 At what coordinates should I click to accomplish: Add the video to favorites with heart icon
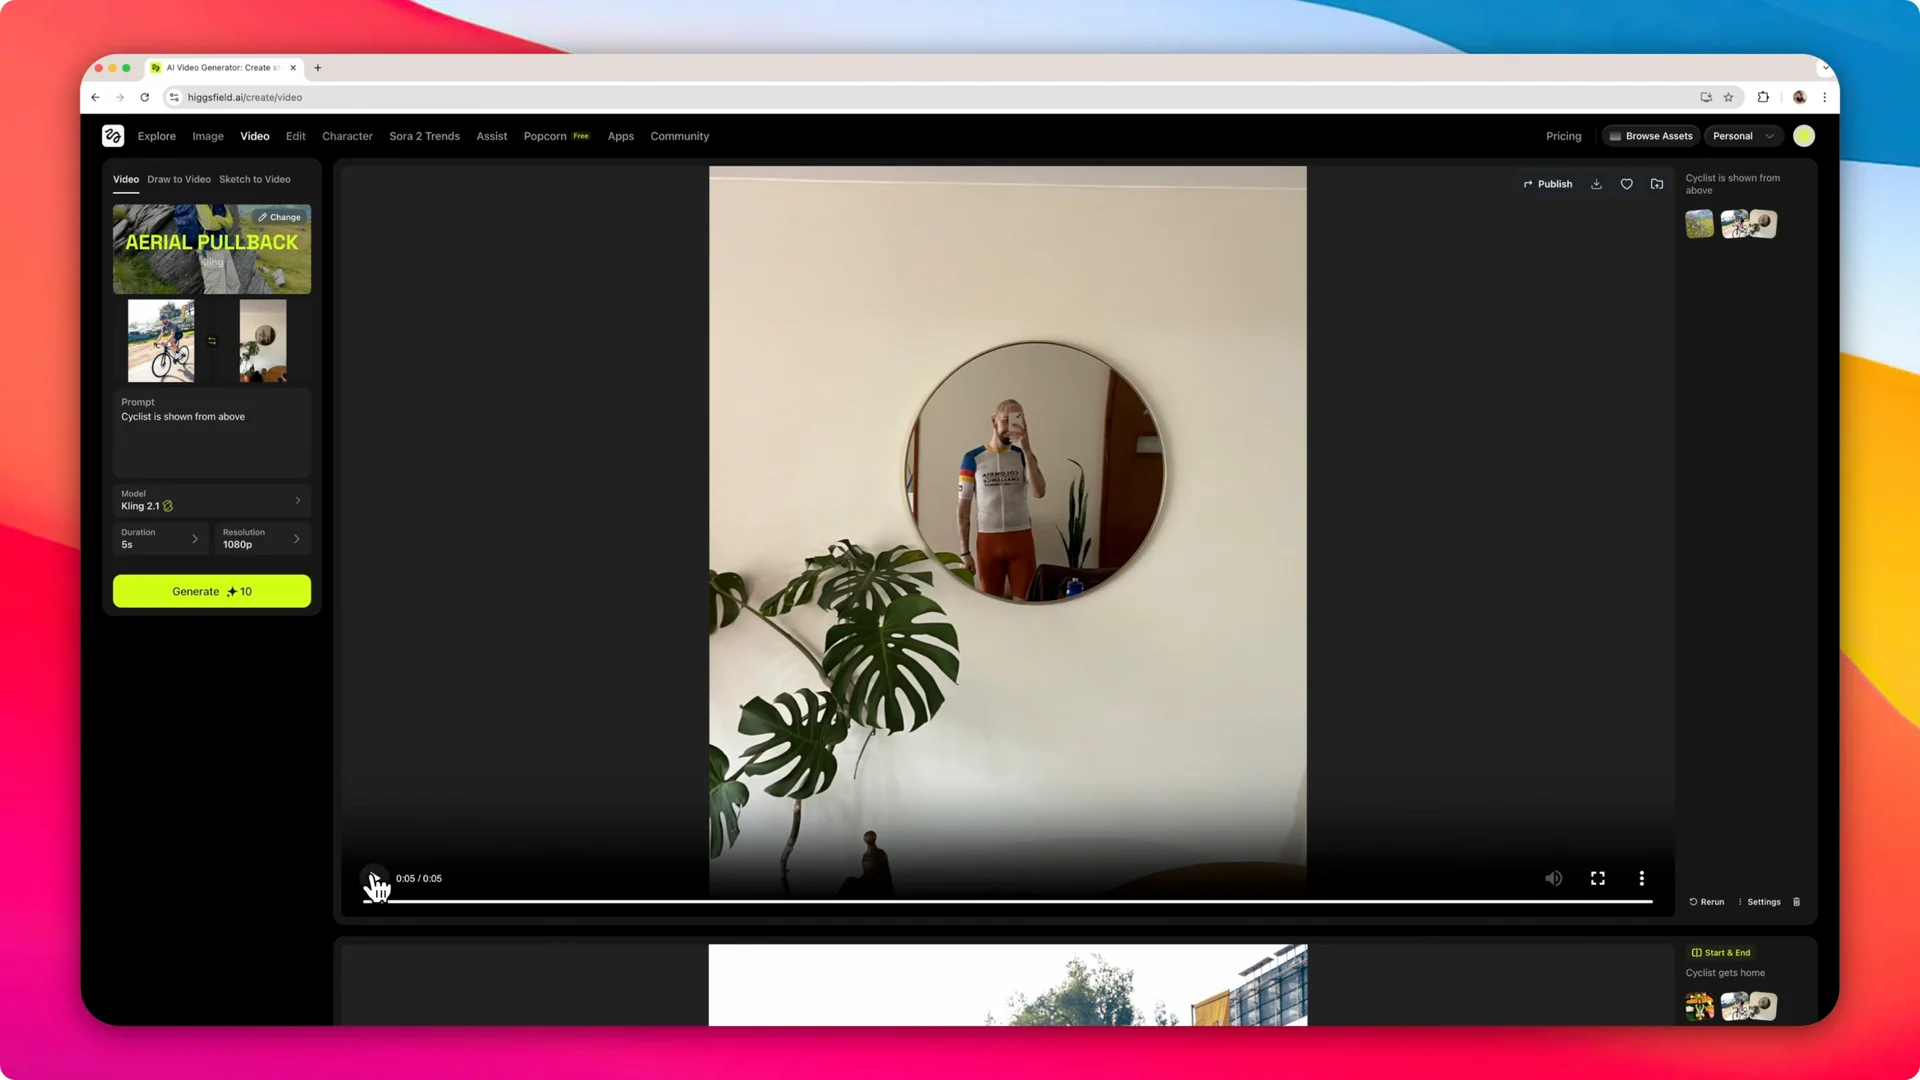click(x=1626, y=184)
